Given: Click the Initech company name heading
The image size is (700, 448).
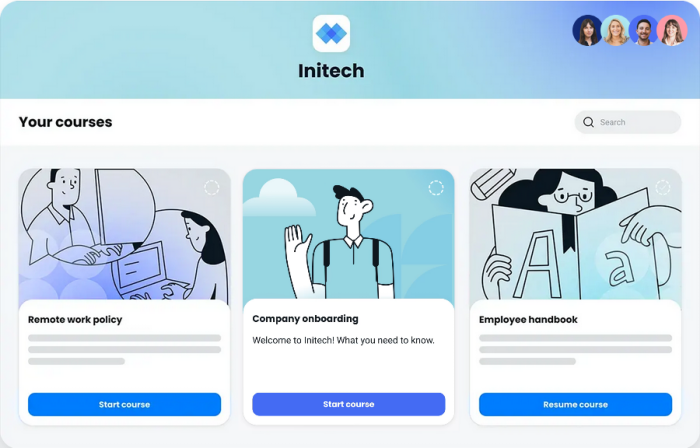Looking at the screenshot, I should tap(331, 71).
